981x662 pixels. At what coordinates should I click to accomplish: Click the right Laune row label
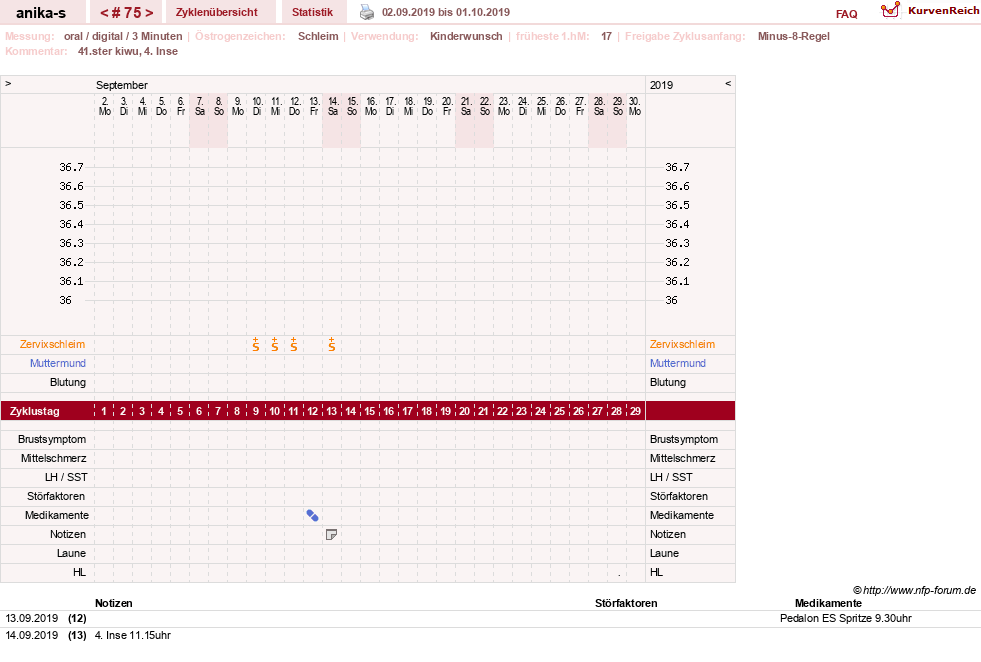[664, 554]
